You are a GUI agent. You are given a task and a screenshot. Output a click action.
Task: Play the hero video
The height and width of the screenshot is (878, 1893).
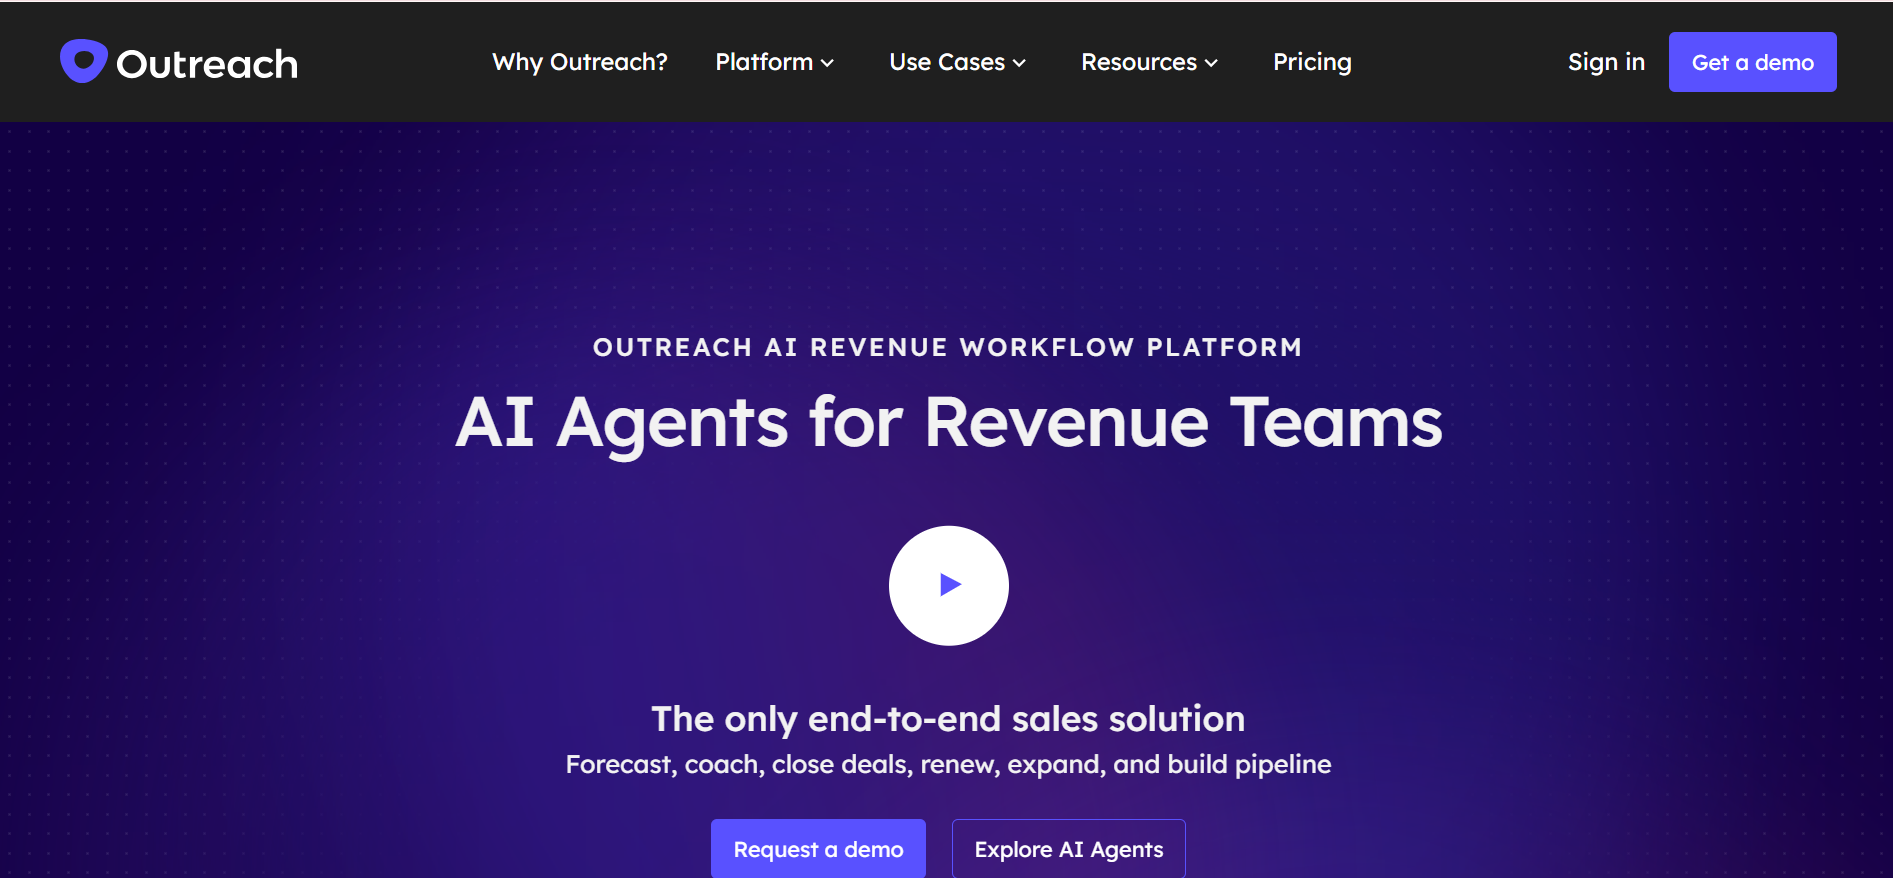point(948,585)
